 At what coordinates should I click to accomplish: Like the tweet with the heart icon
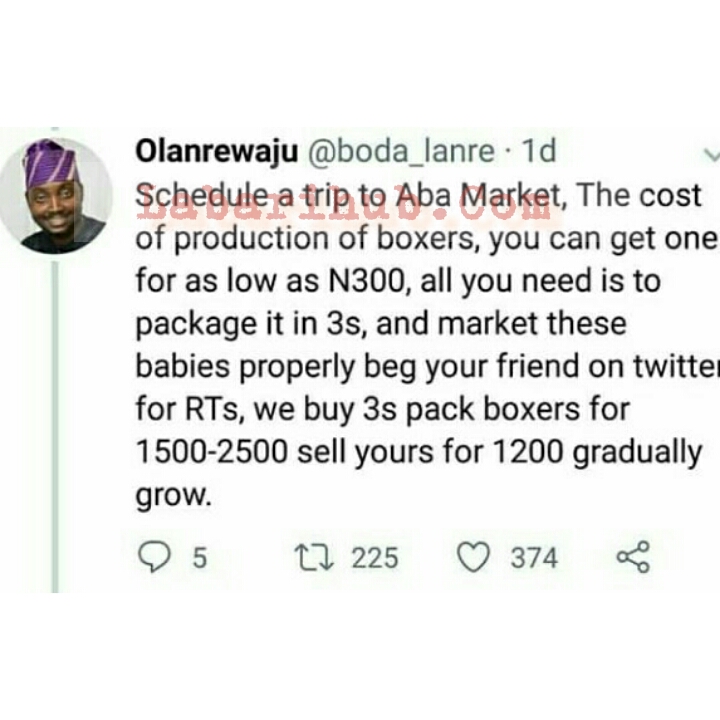[473, 557]
